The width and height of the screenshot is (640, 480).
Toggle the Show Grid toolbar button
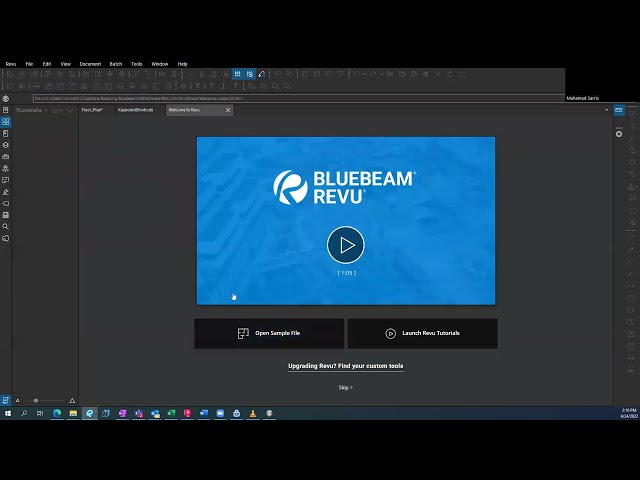pyautogui.click(x=238, y=74)
